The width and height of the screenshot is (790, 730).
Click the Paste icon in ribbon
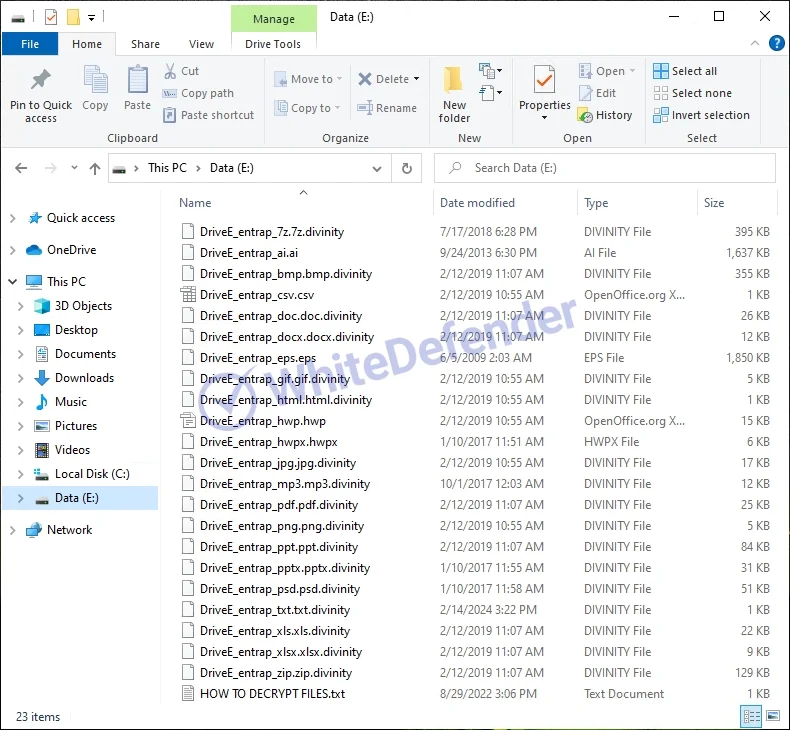point(137,81)
